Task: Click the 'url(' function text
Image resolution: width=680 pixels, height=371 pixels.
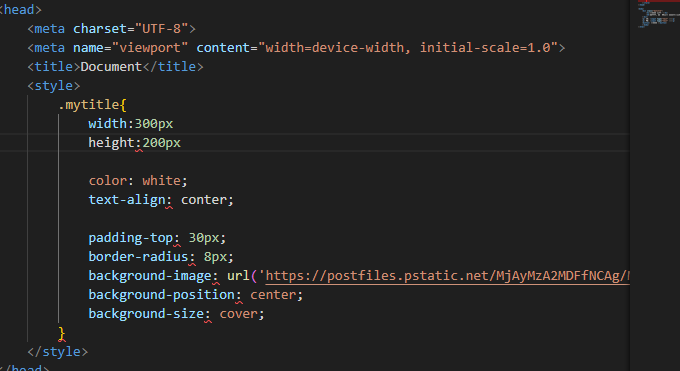Action: 242,276
